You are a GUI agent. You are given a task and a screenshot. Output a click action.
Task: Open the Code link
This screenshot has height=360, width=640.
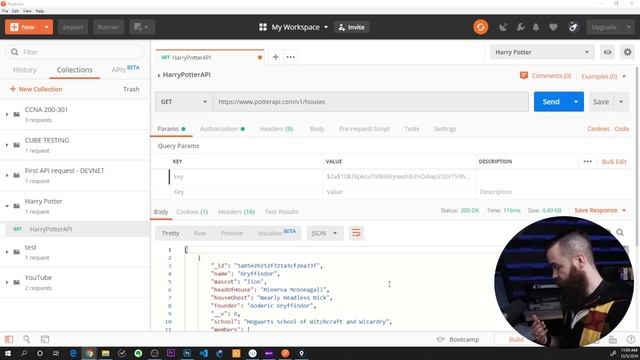coord(622,129)
